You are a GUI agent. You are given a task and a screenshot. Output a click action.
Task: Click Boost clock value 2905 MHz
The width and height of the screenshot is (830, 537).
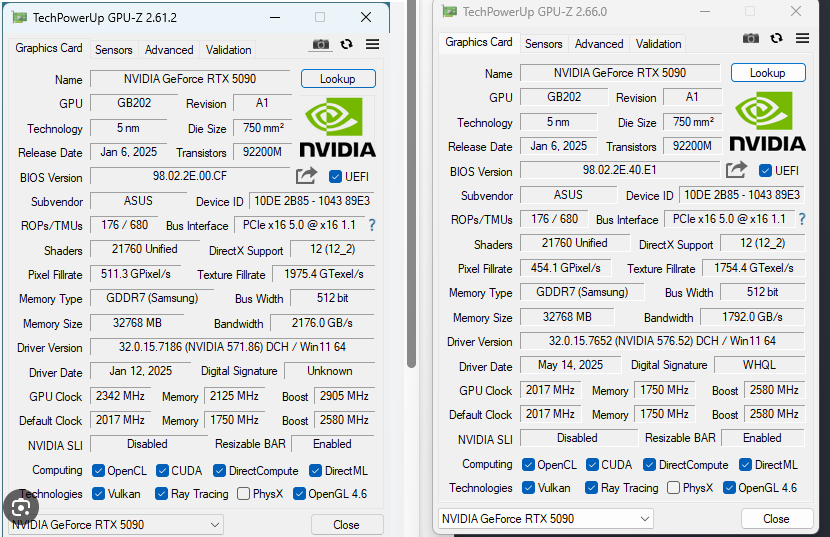coord(345,396)
